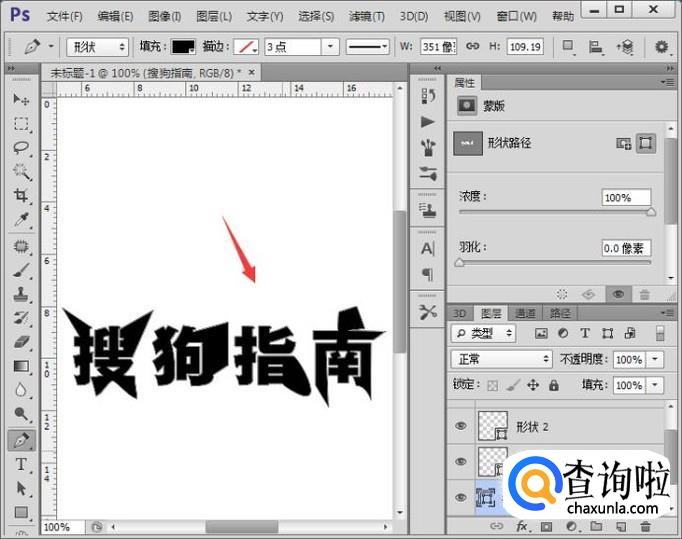Select the Brush tool
This screenshot has width=682, height=539.
point(21,270)
